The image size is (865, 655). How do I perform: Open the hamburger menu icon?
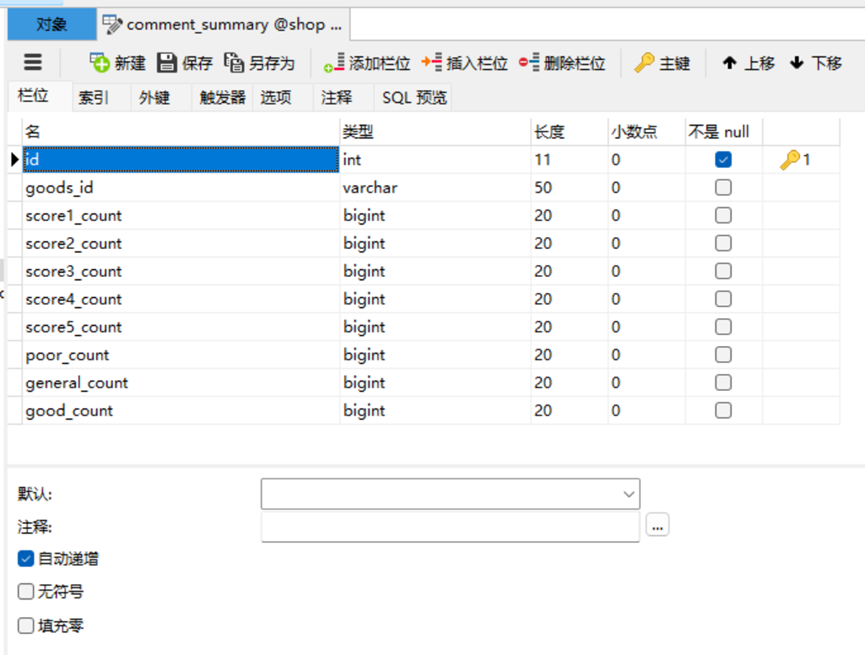(33, 62)
